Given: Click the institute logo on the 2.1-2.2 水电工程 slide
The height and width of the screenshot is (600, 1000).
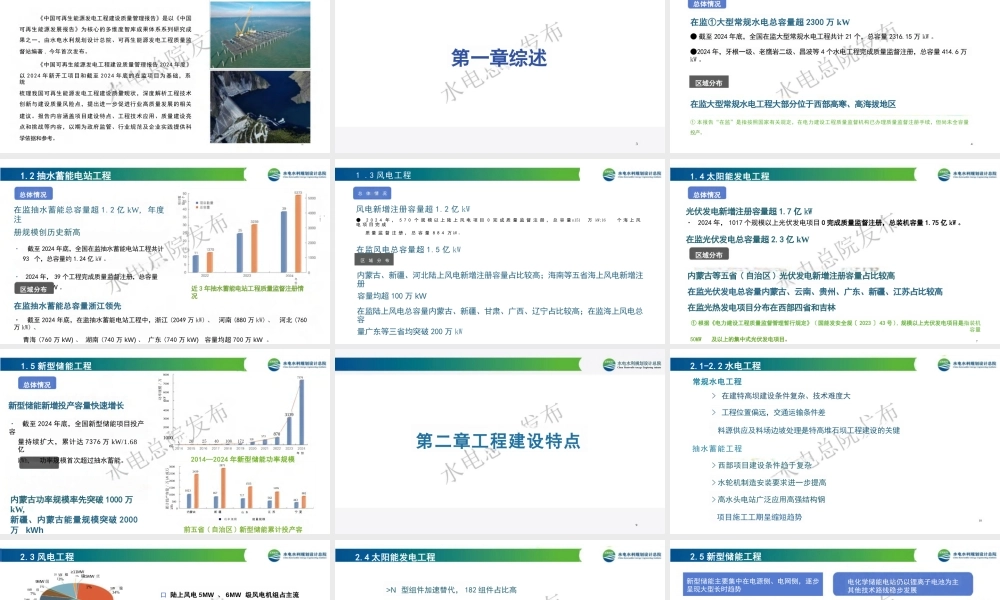Looking at the screenshot, I should click(x=967, y=364).
